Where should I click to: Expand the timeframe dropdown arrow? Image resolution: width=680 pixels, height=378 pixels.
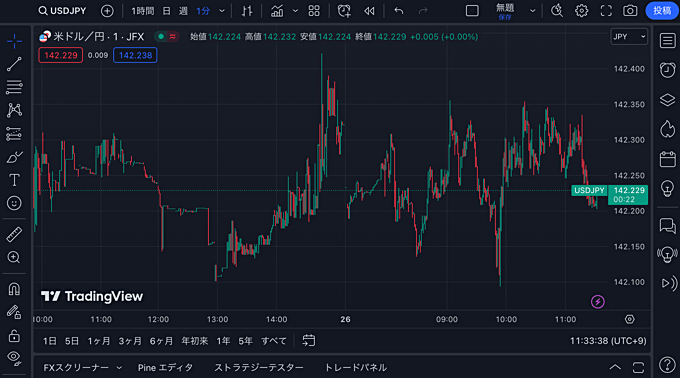pyautogui.click(x=222, y=11)
